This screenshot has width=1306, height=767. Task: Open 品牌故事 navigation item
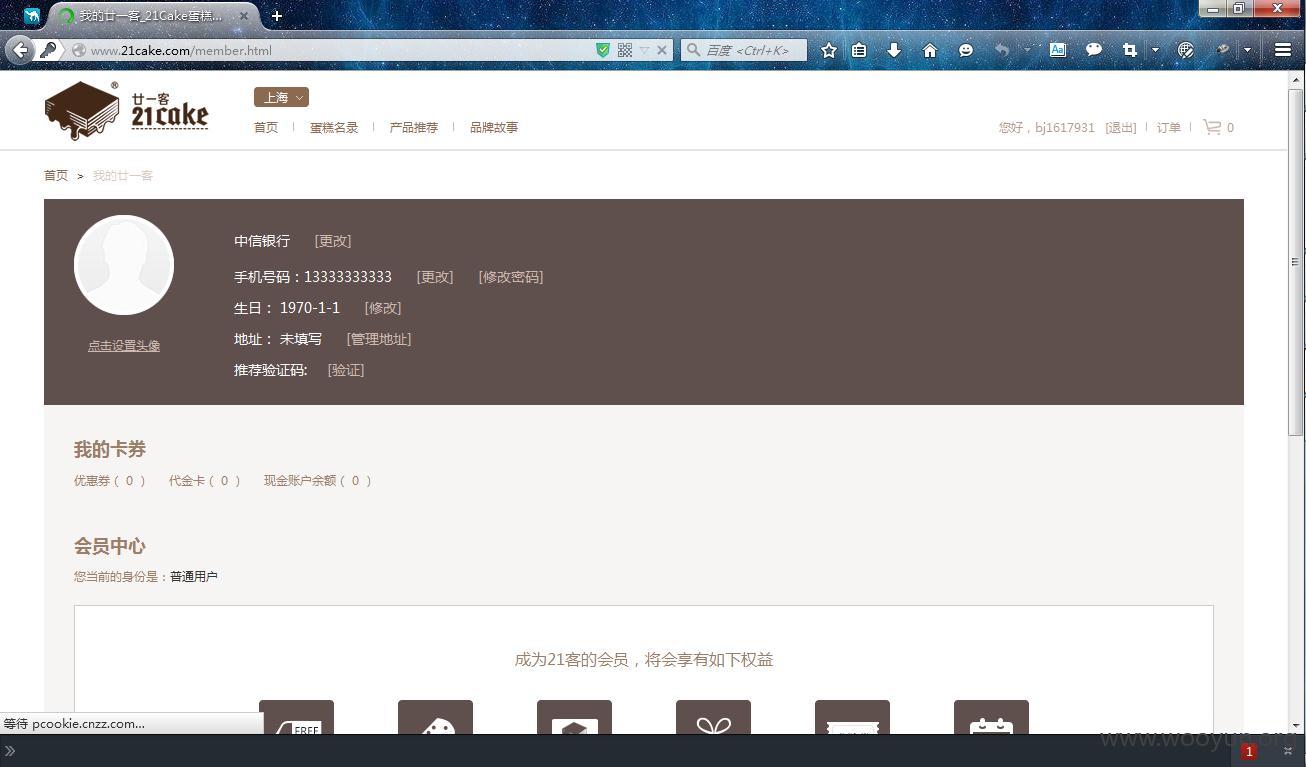click(x=494, y=127)
